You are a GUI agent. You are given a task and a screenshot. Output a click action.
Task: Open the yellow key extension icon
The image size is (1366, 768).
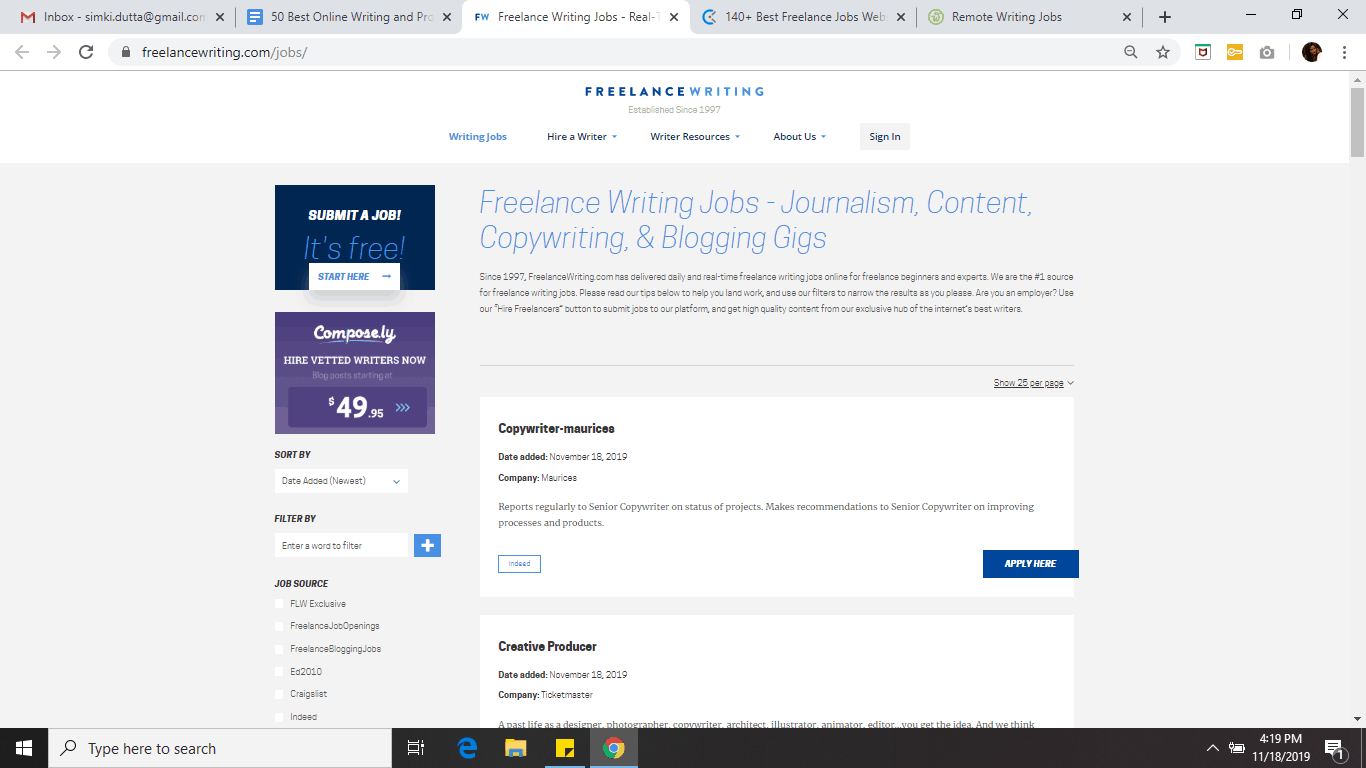[1235, 52]
